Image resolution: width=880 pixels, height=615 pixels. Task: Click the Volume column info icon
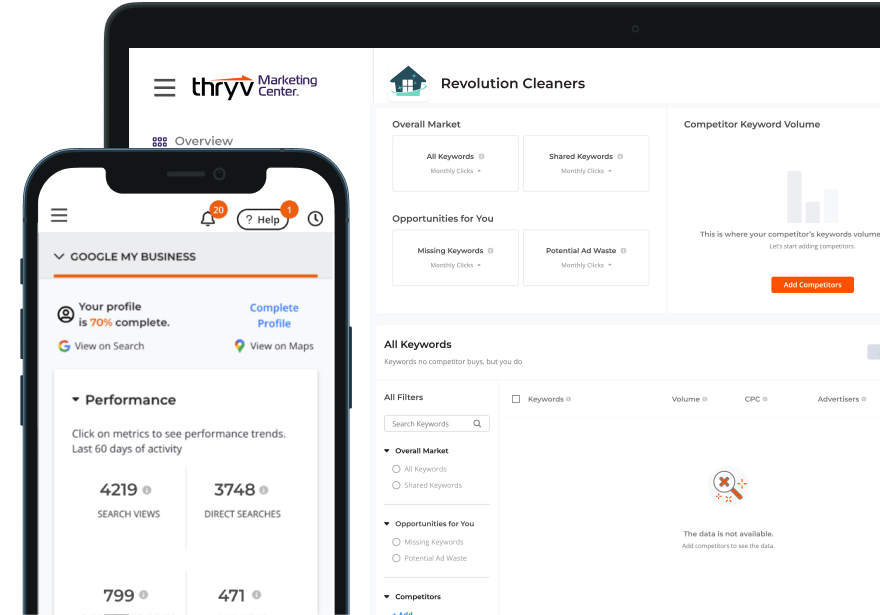[705, 399]
